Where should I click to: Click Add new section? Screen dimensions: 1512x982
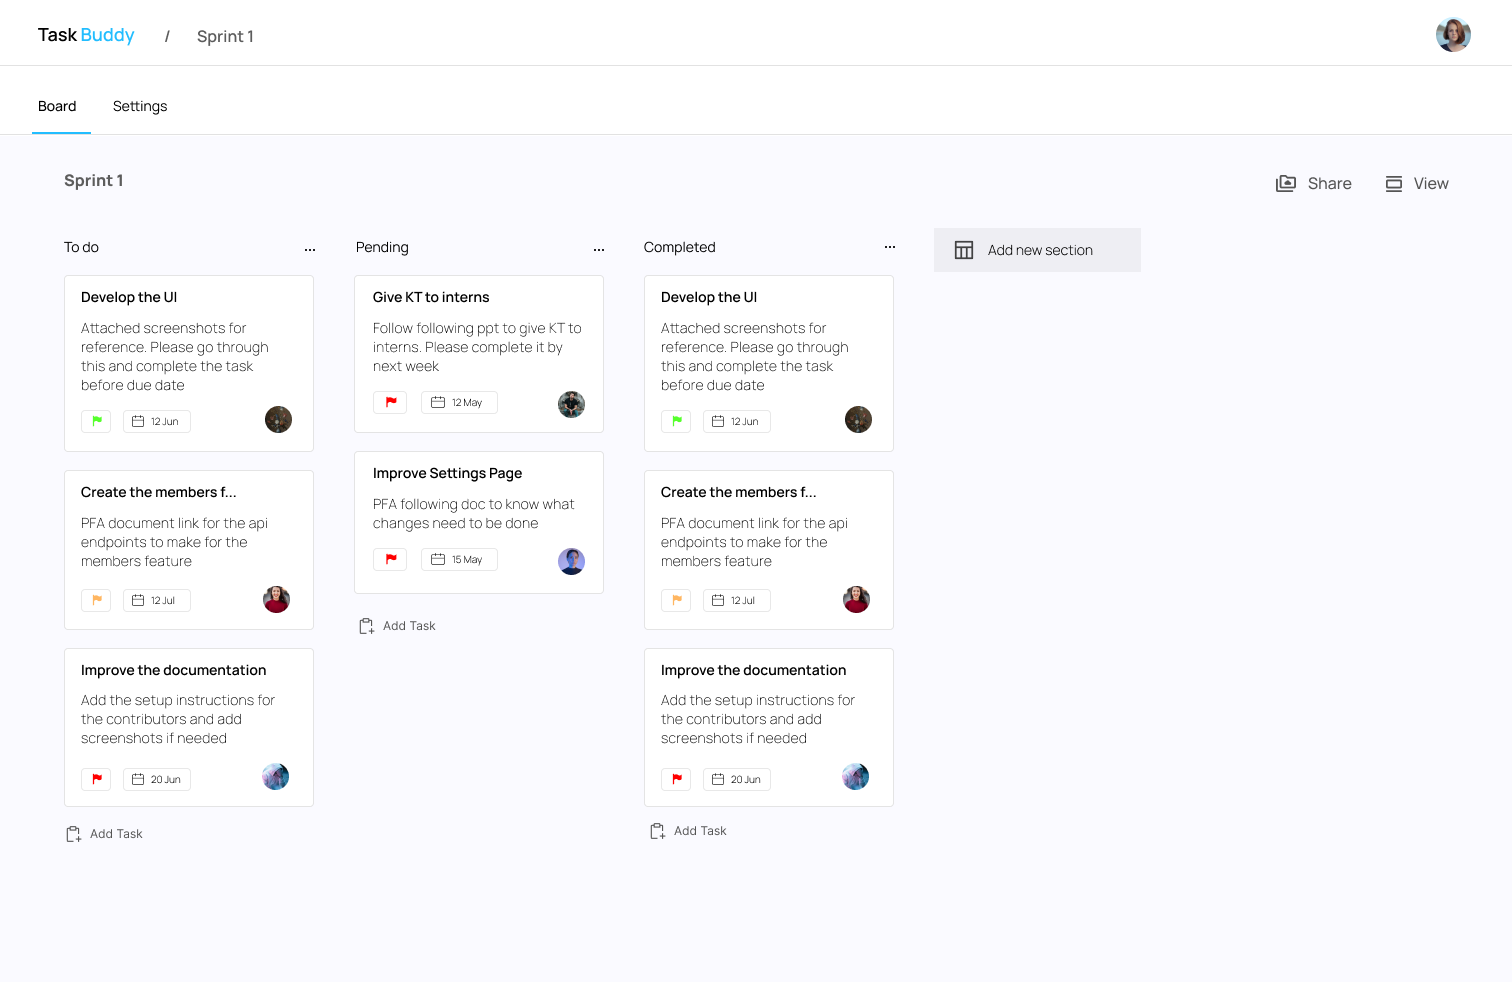coord(1040,250)
